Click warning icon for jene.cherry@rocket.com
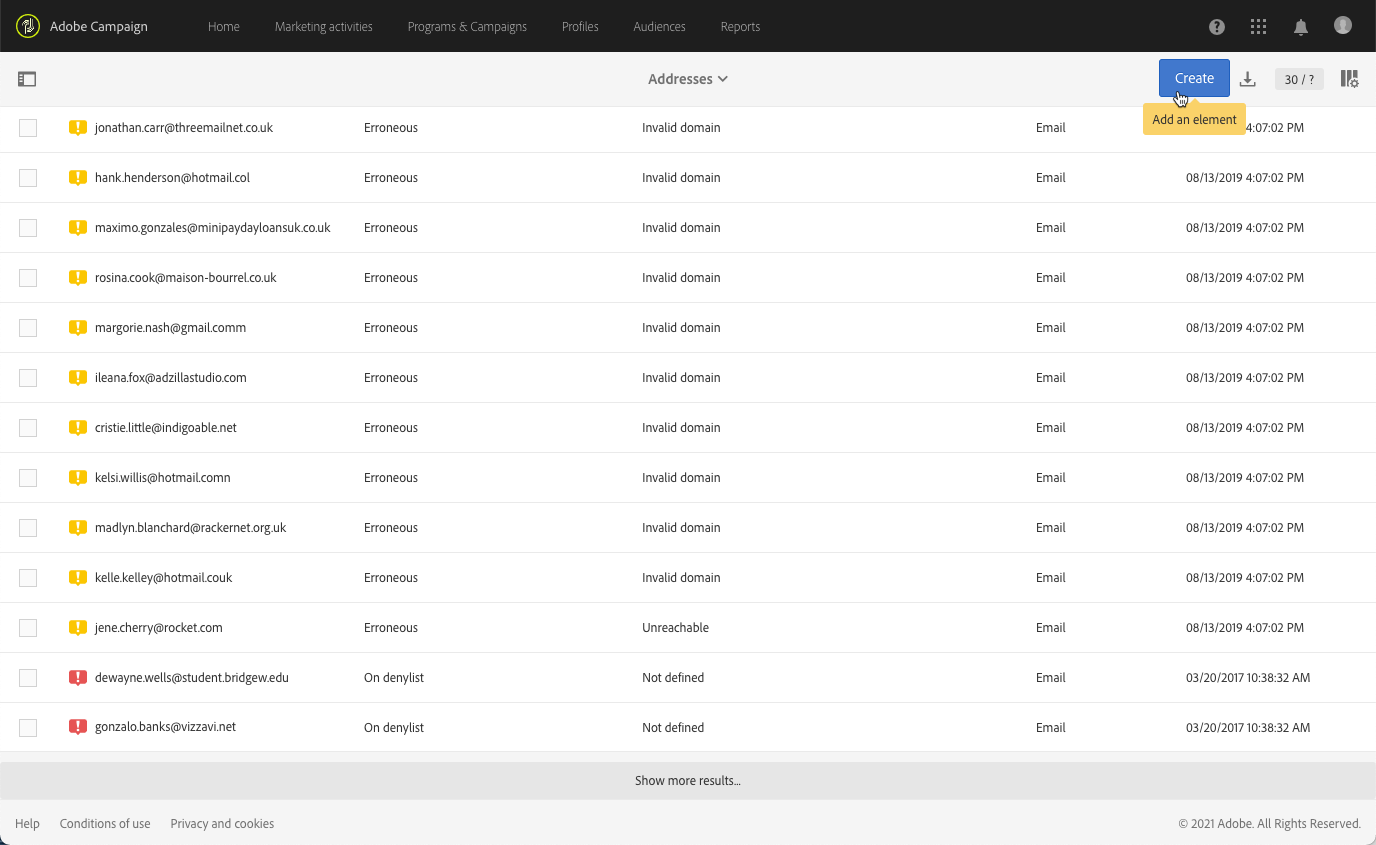The width and height of the screenshot is (1376, 845). click(x=78, y=628)
